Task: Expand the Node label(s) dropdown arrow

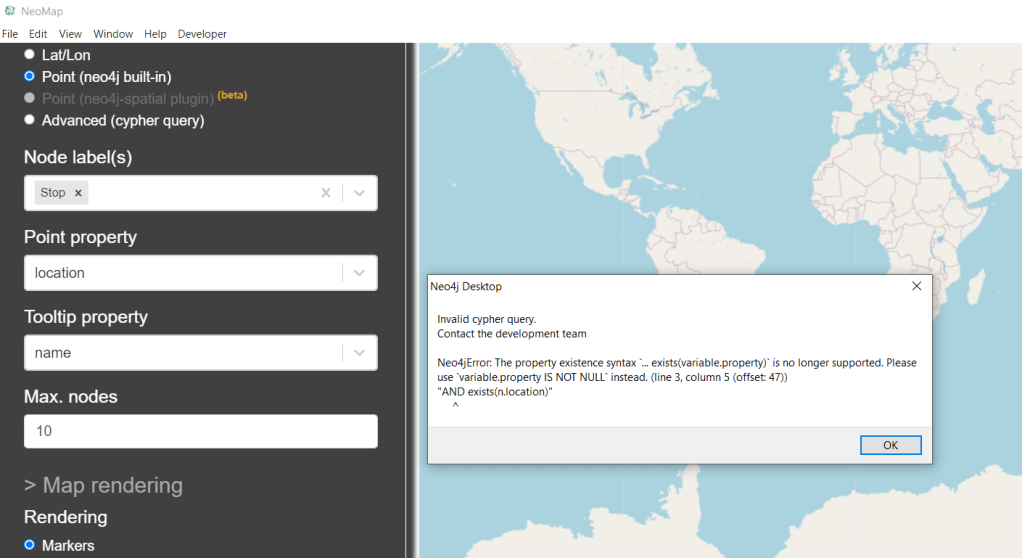Action: tap(359, 193)
